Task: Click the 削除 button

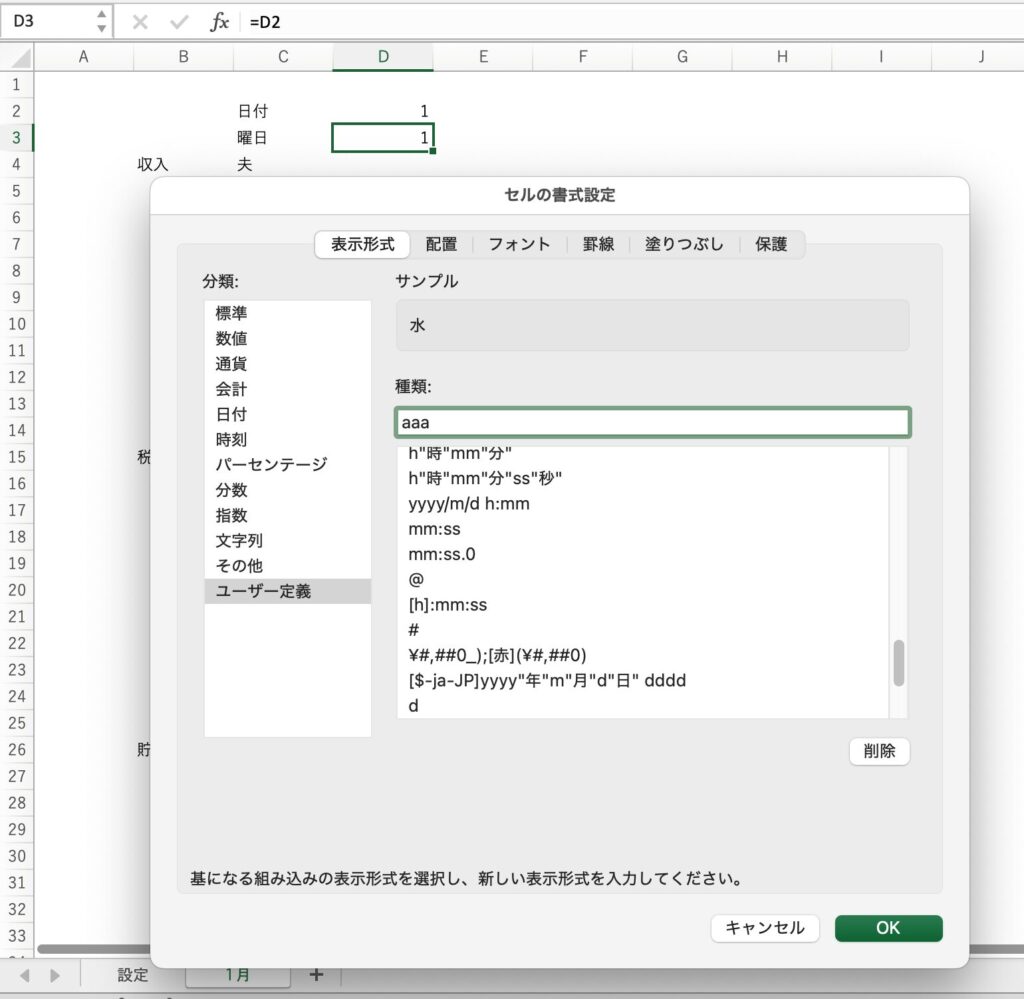Action: [x=879, y=751]
